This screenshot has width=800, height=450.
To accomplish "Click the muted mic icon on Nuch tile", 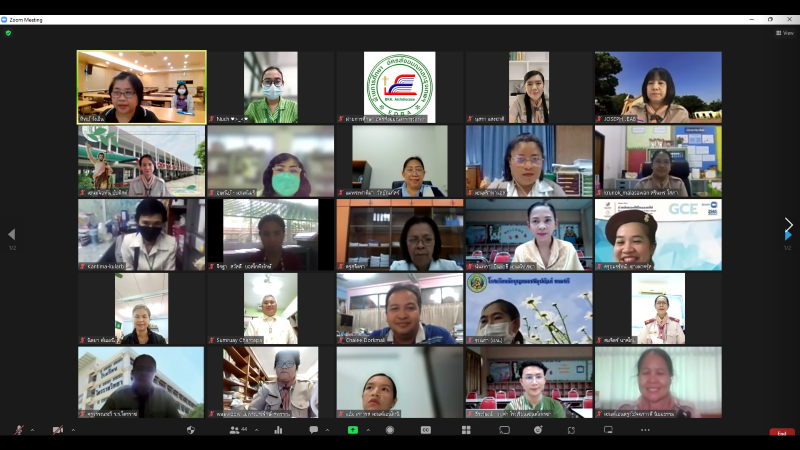I will [x=212, y=119].
